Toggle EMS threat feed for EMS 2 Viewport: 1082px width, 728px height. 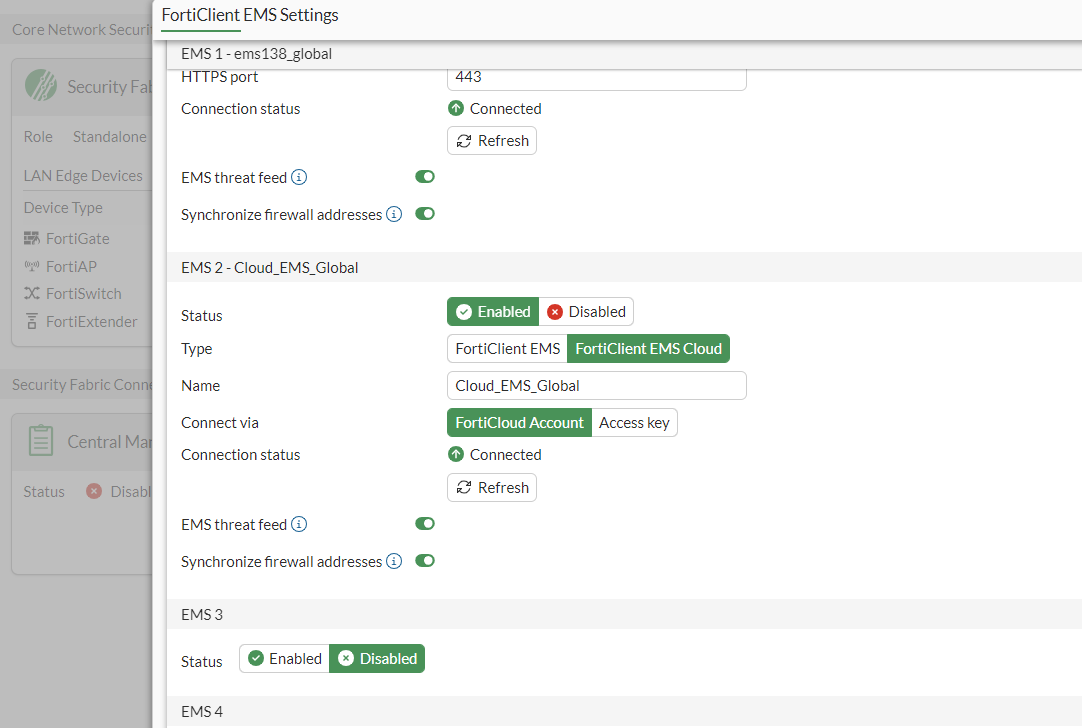pos(425,523)
